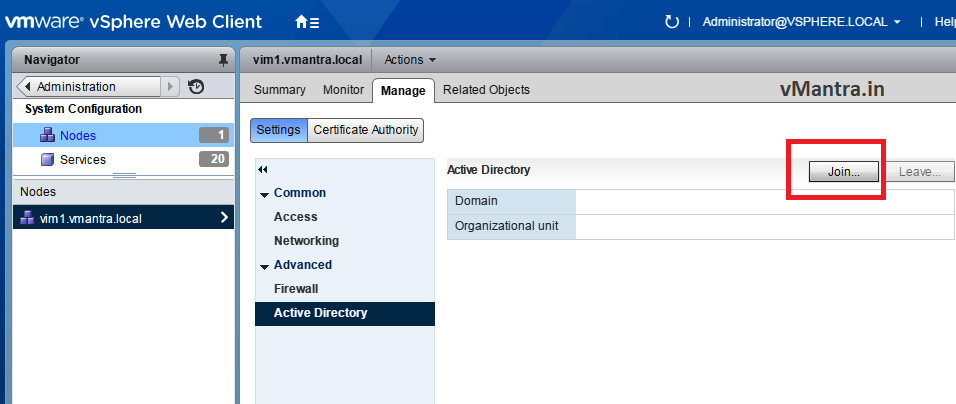Click the forward arrow beside Administration
956x404 pixels.
[x=170, y=87]
